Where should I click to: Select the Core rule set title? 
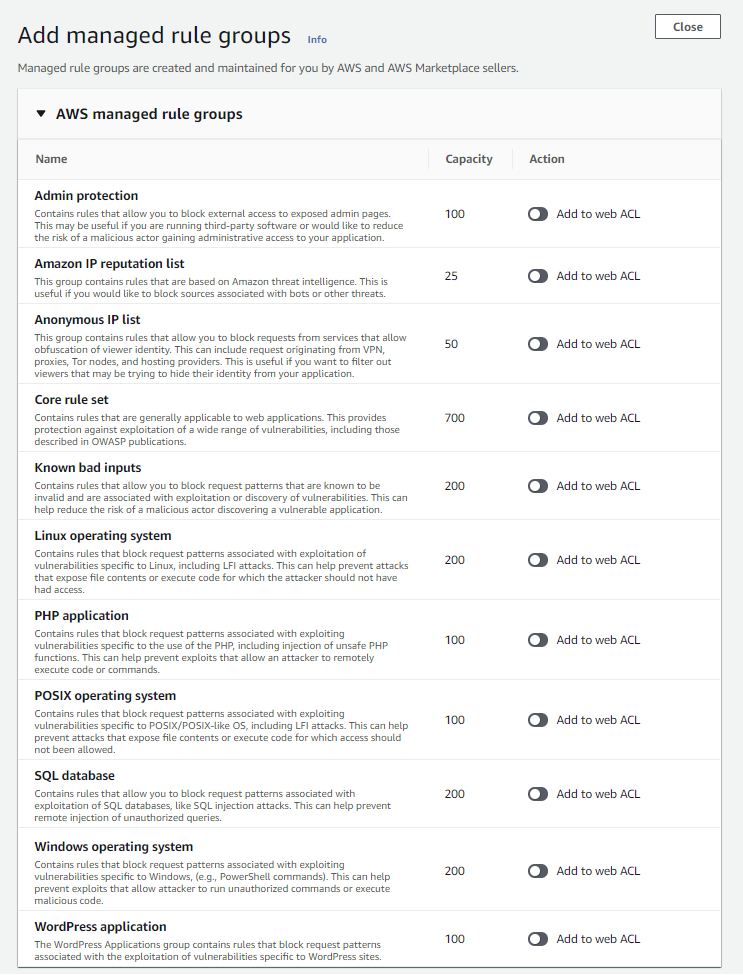pos(71,400)
